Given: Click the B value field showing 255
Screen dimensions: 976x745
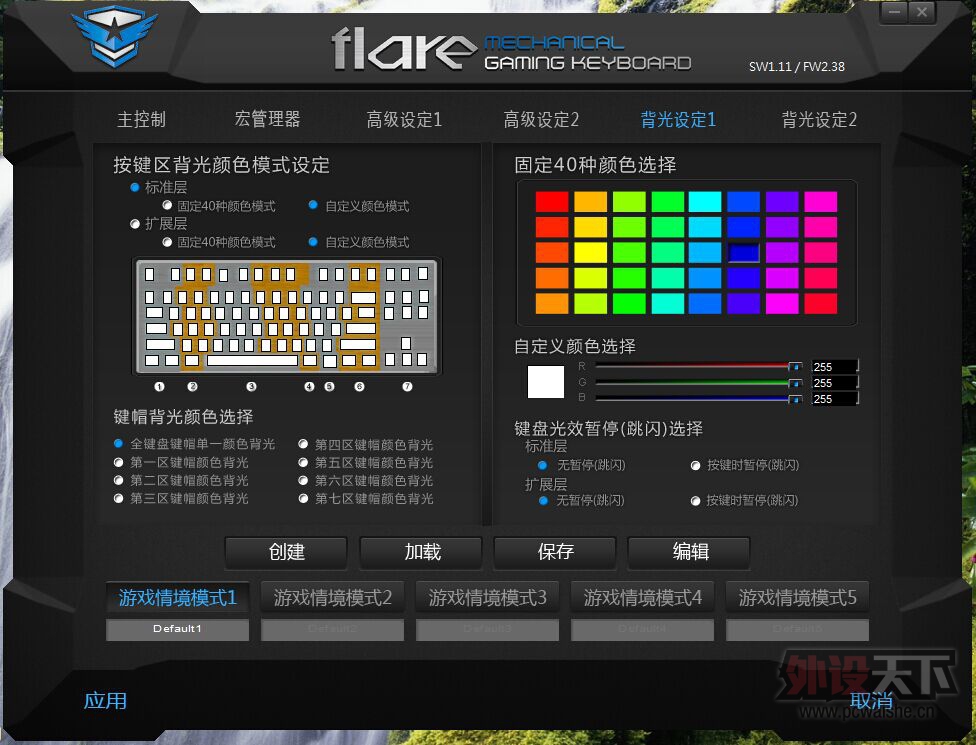Looking at the screenshot, I should [835, 399].
